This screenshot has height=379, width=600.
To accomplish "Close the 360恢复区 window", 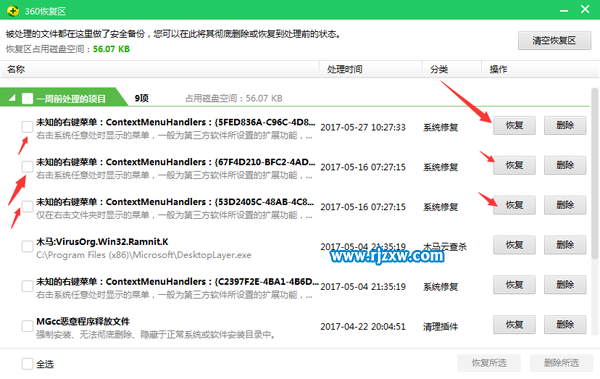I will pos(585,9).
